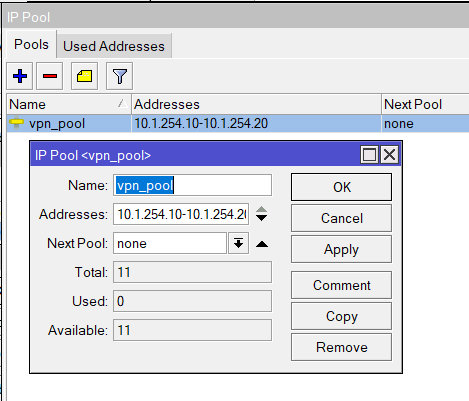469x401 pixels.
Task: Click the Comment button in dialog
Action: pos(341,285)
